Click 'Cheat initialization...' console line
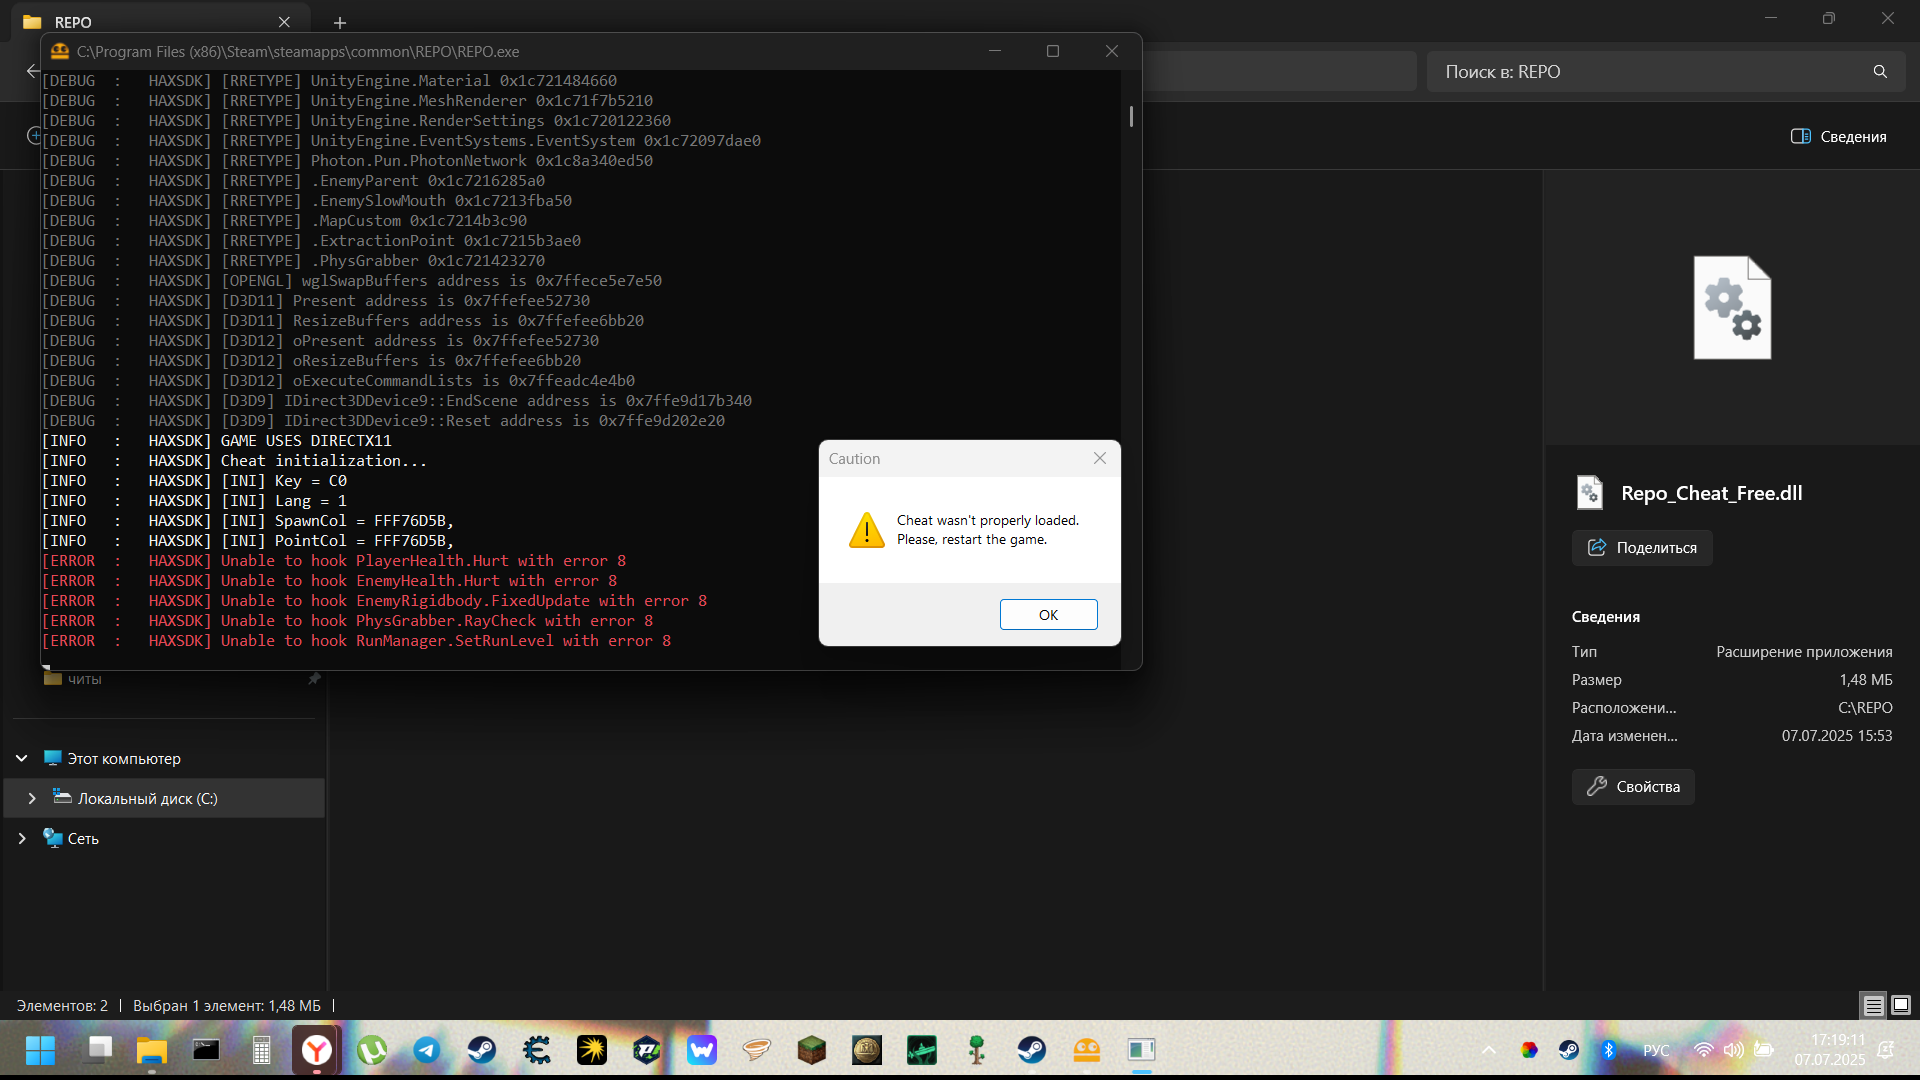Screen dimensions: 1920x1080 235,461
